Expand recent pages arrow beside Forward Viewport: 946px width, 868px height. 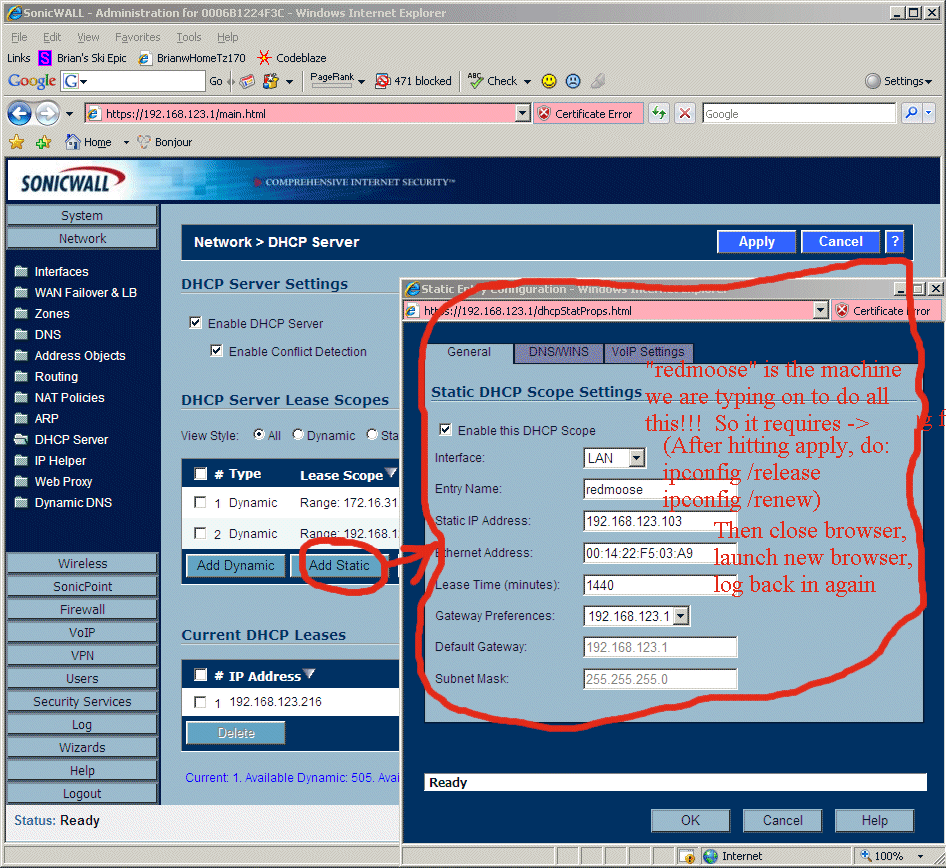coord(69,113)
